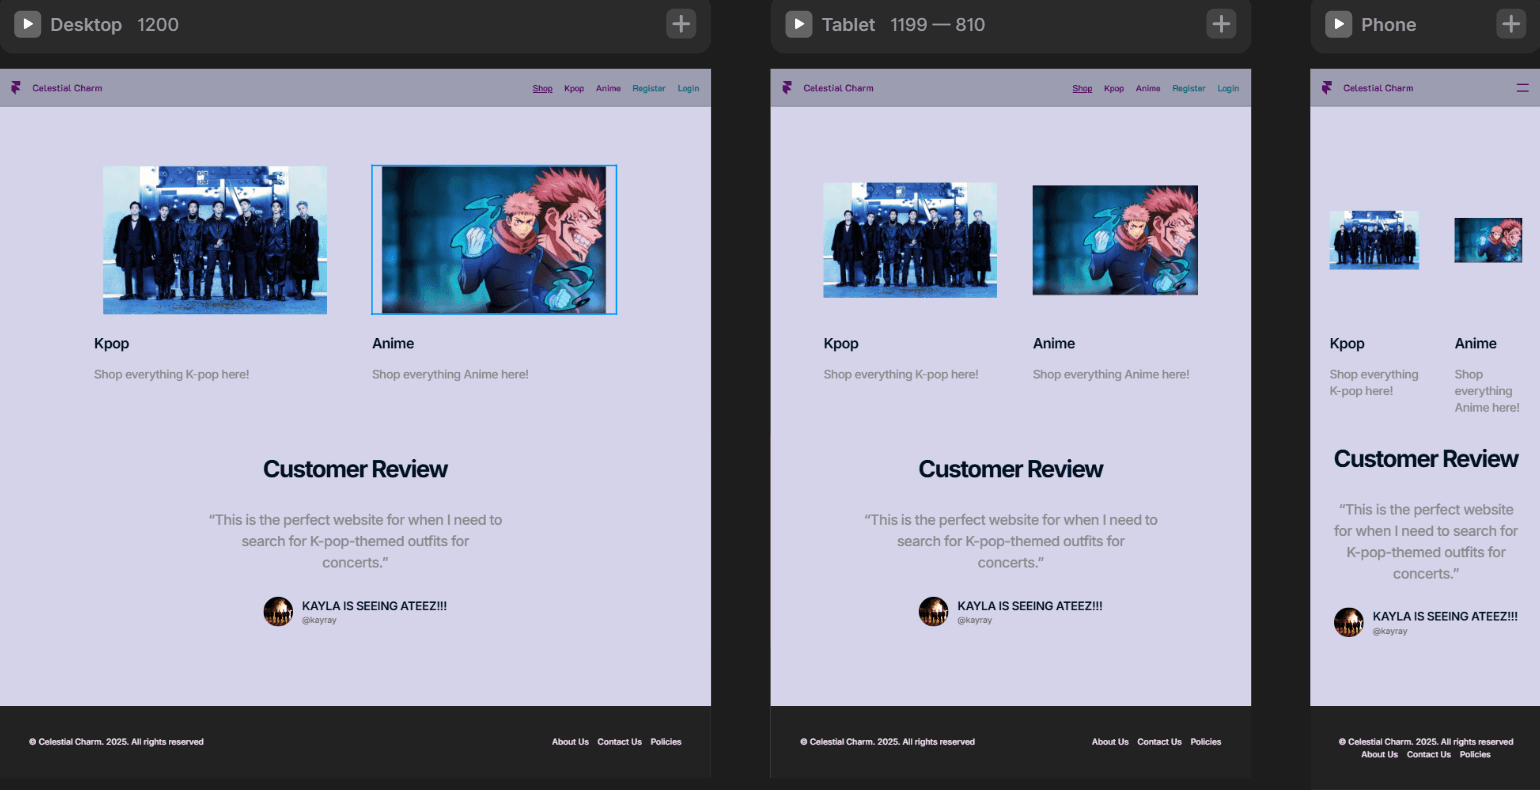The image size is (1540, 790).
Task: Click Kpop heading in Phone frame
Action: point(1347,343)
